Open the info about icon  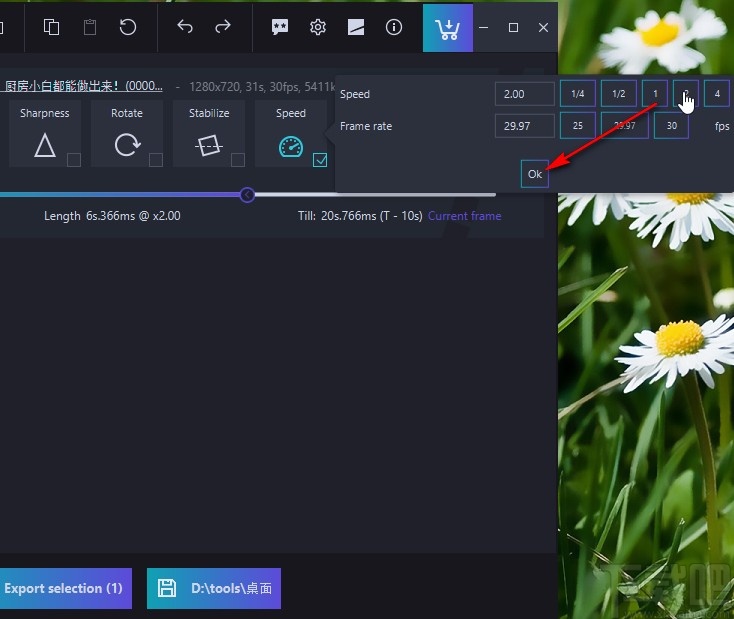tap(394, 27)
